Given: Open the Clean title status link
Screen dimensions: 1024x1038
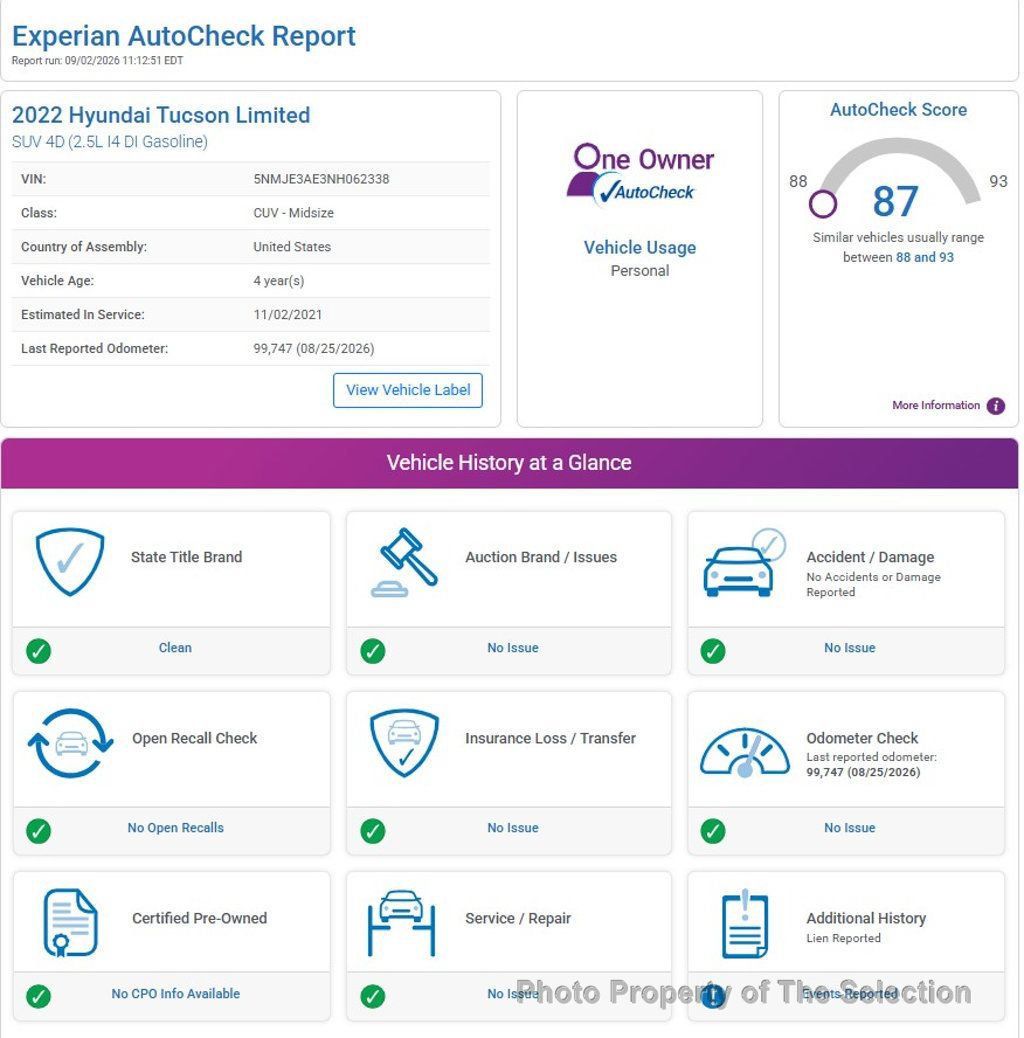Looking at the screenshot, I should pos(175,647).
